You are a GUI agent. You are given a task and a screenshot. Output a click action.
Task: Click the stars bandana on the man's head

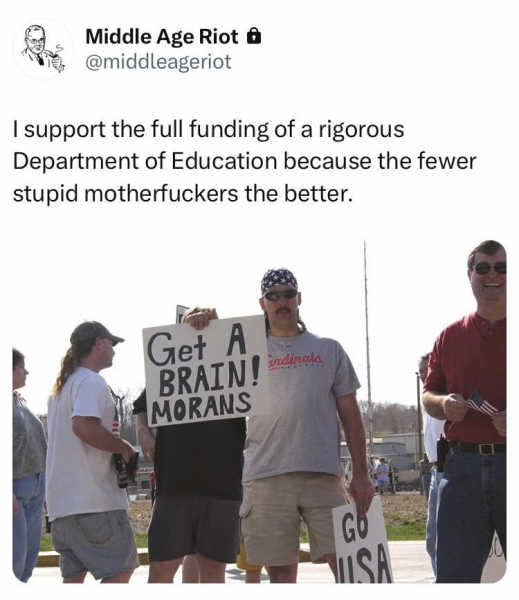coord(279,280)
